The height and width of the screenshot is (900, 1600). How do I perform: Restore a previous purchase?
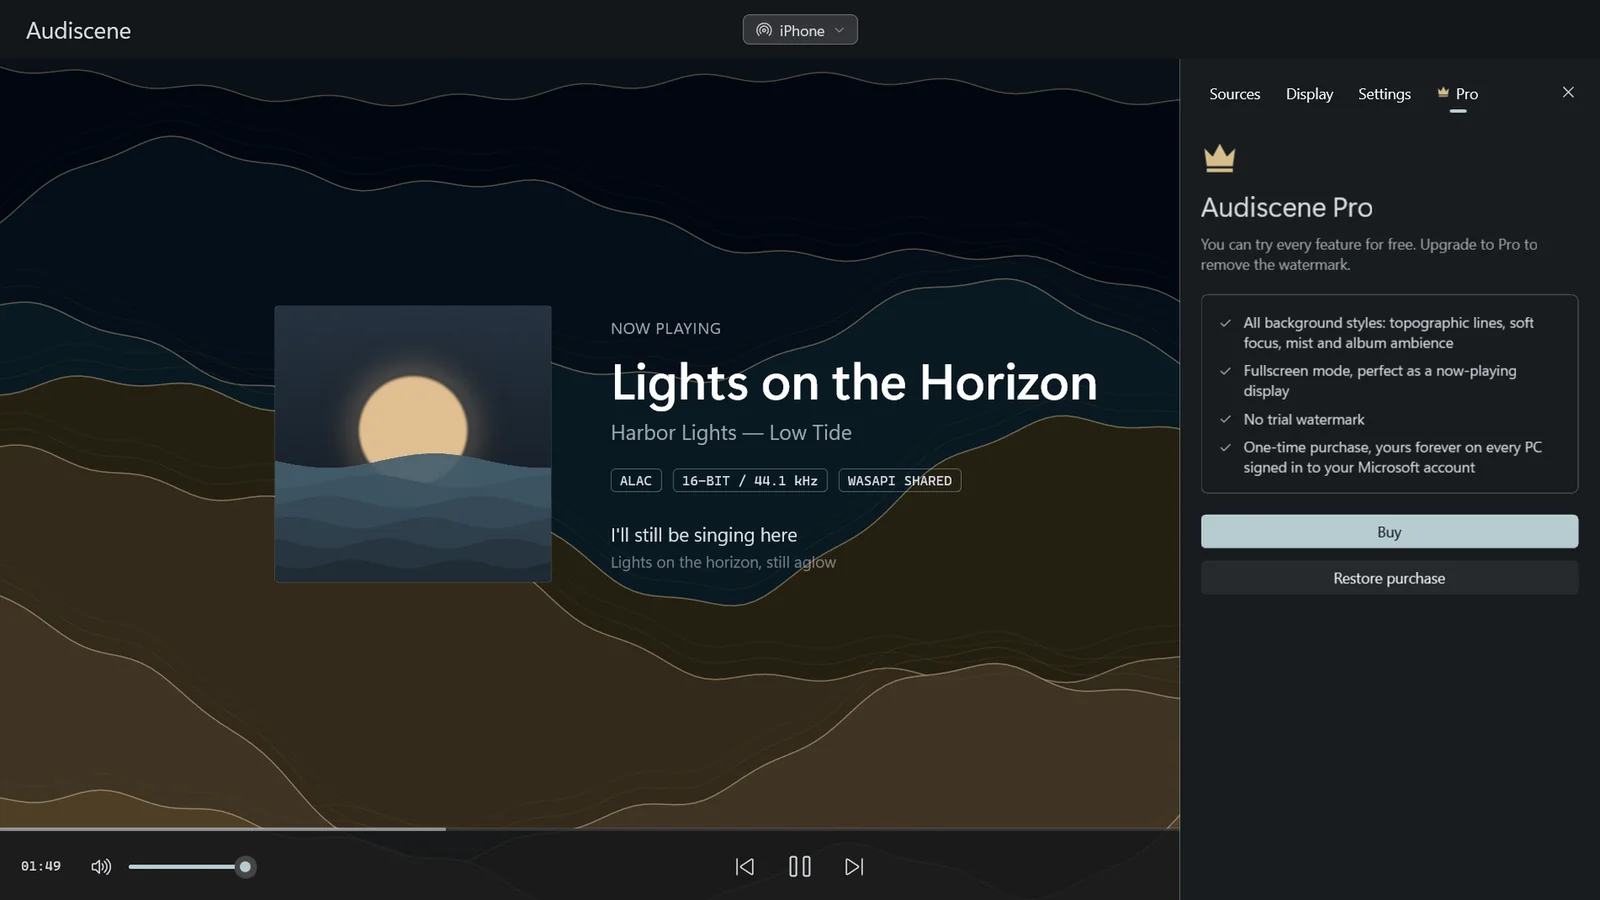1390,578
